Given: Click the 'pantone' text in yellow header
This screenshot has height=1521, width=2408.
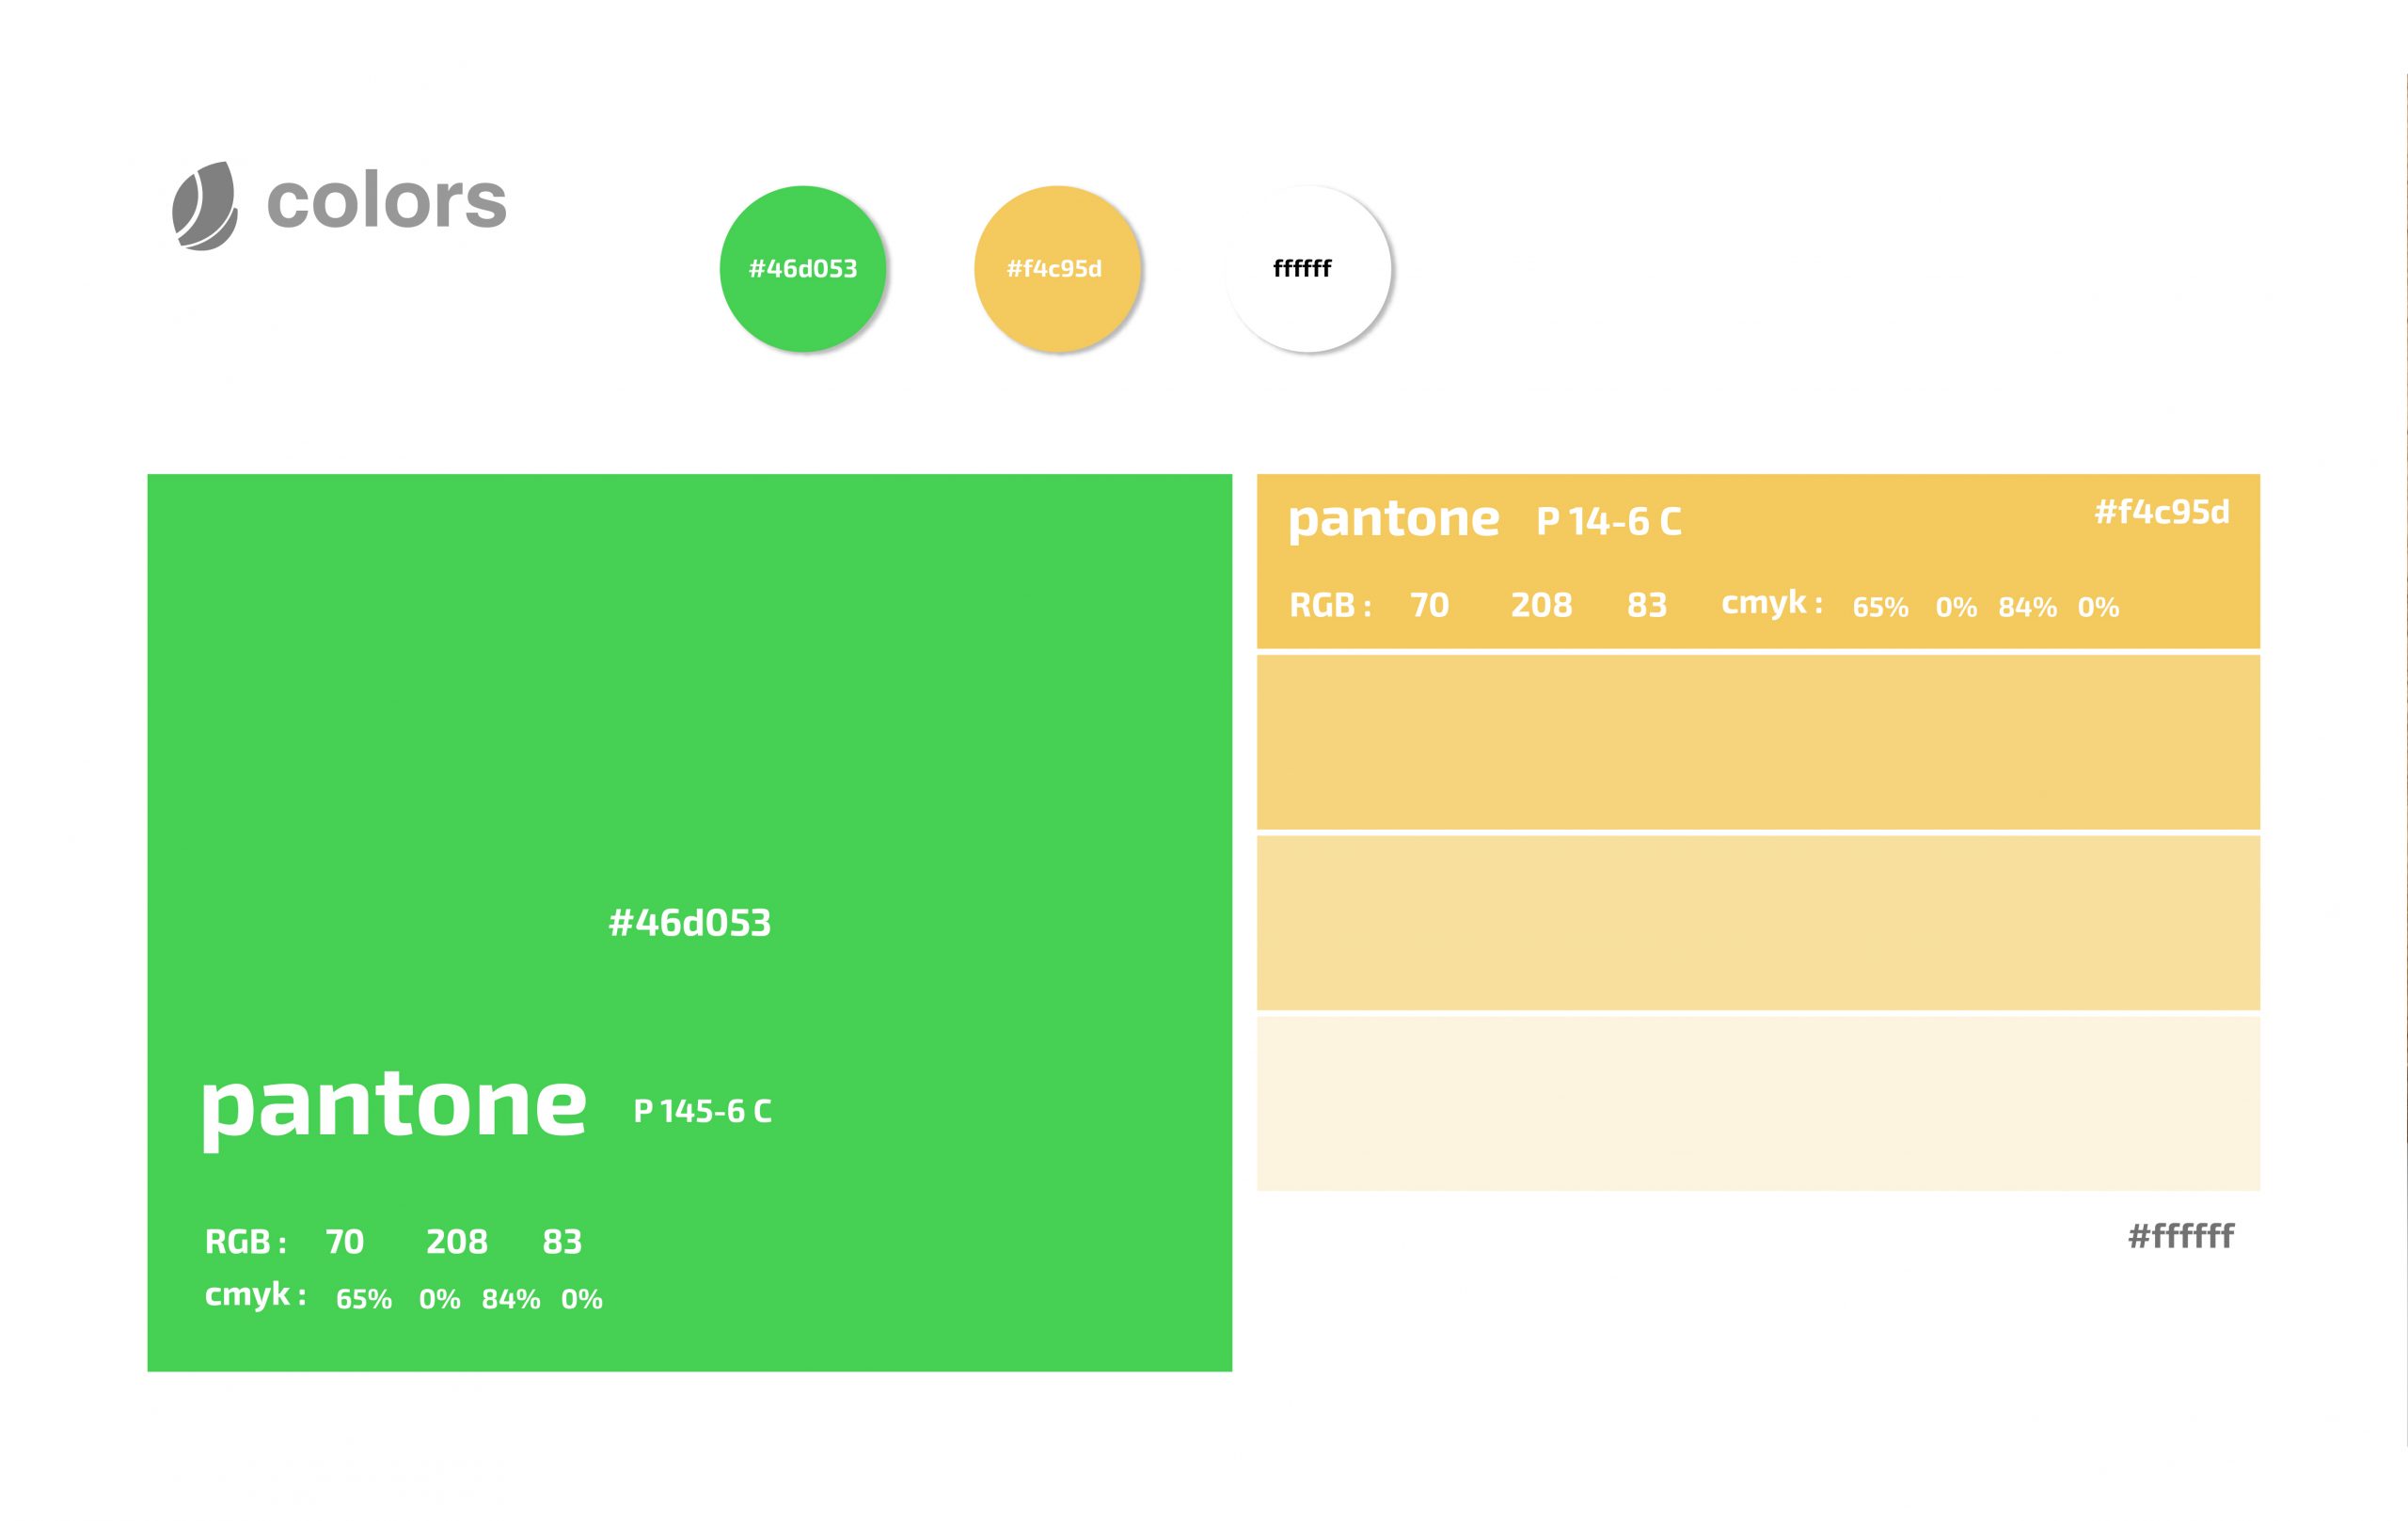Looking at the screenshot, I should pos(1393,520).
